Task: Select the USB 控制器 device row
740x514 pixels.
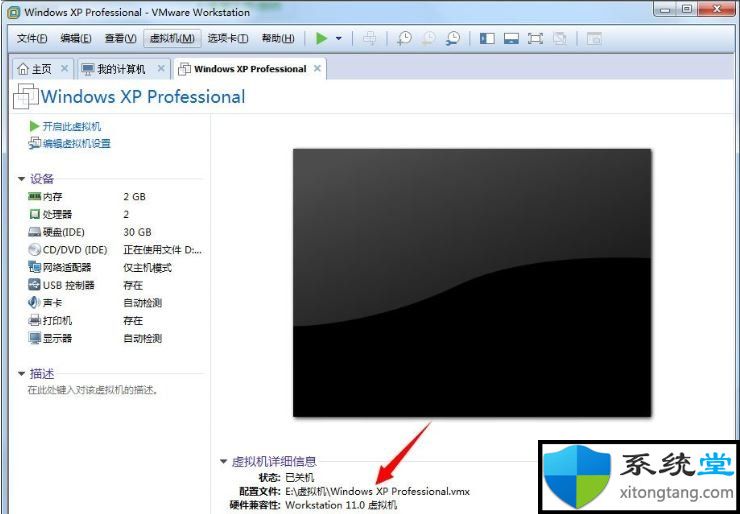Action: tap(115, 285)
